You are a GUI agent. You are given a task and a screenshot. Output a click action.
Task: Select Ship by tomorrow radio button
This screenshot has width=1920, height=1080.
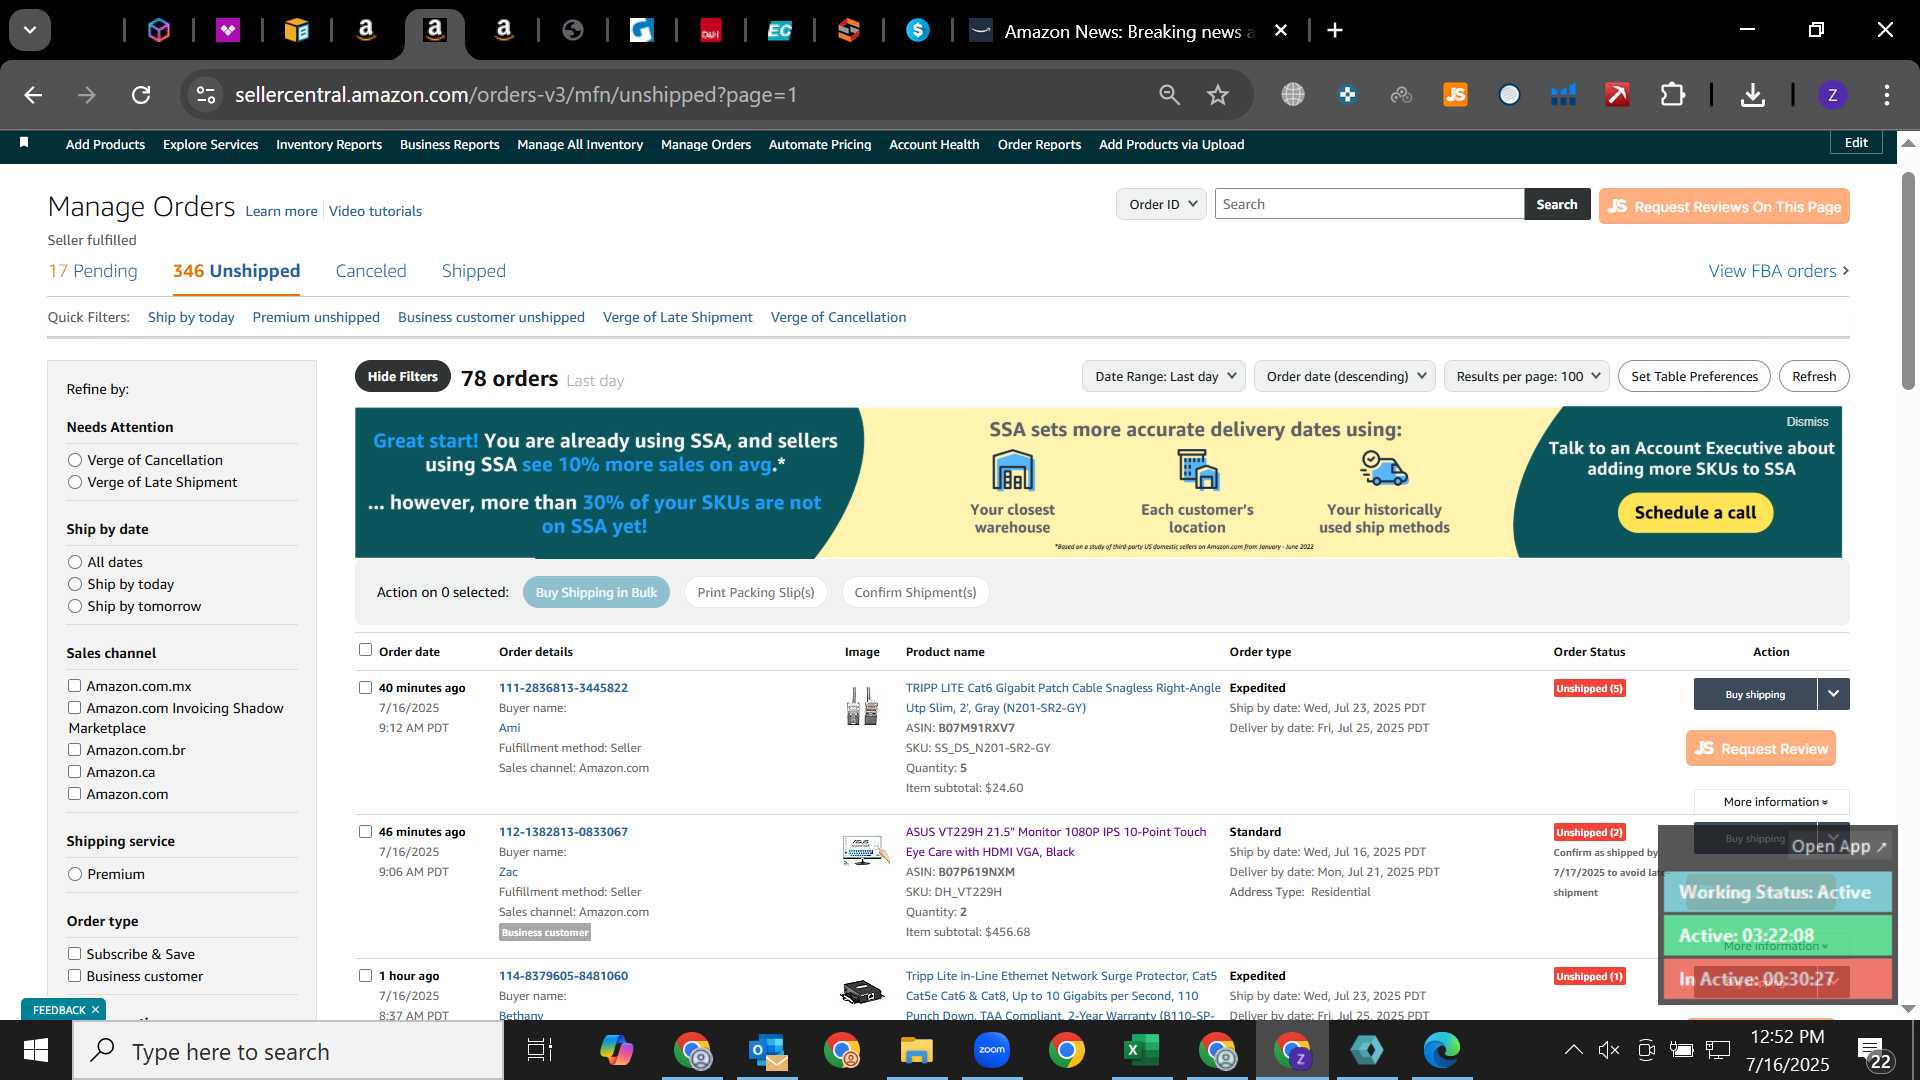pos(75,606)
